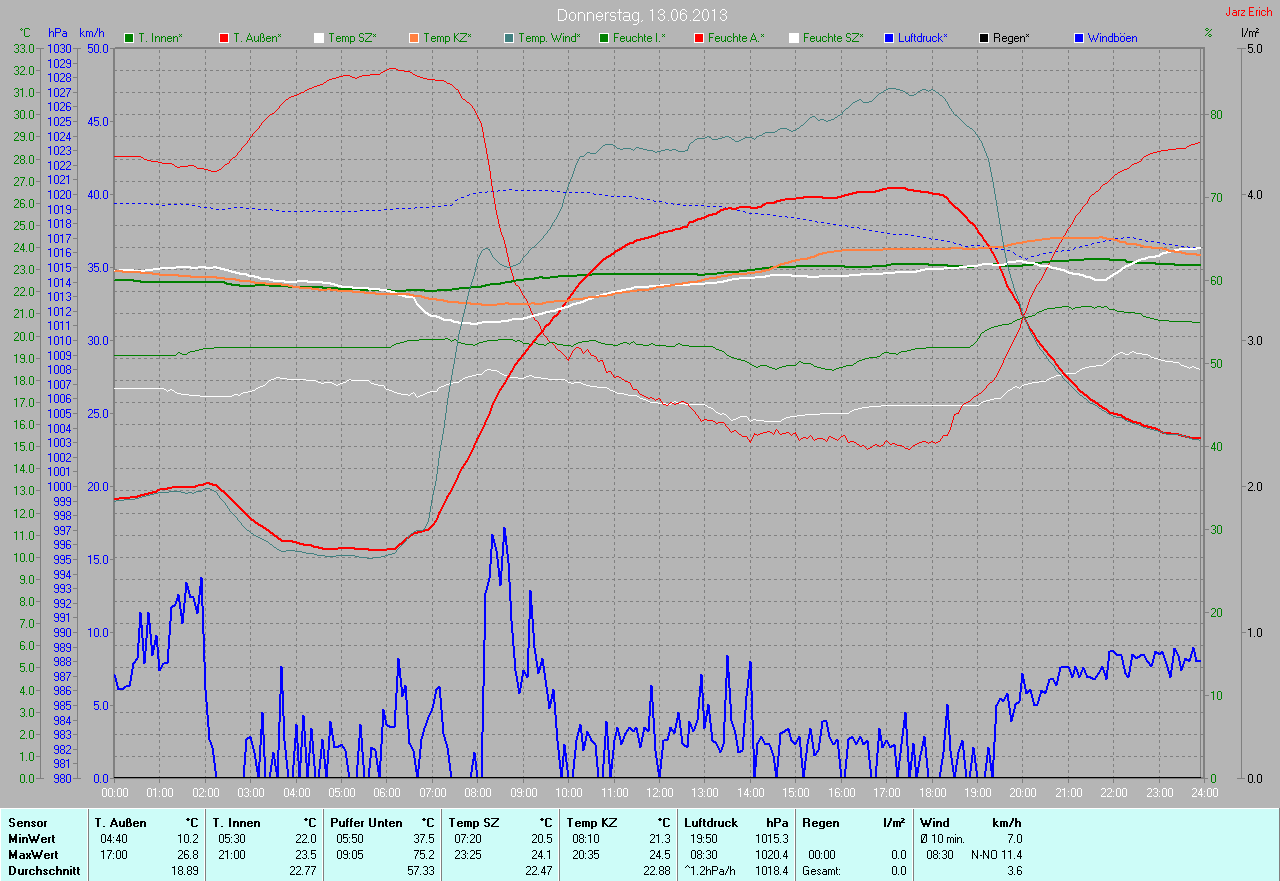Click the wind maximum value 11.4

(x=1012, y=855)
